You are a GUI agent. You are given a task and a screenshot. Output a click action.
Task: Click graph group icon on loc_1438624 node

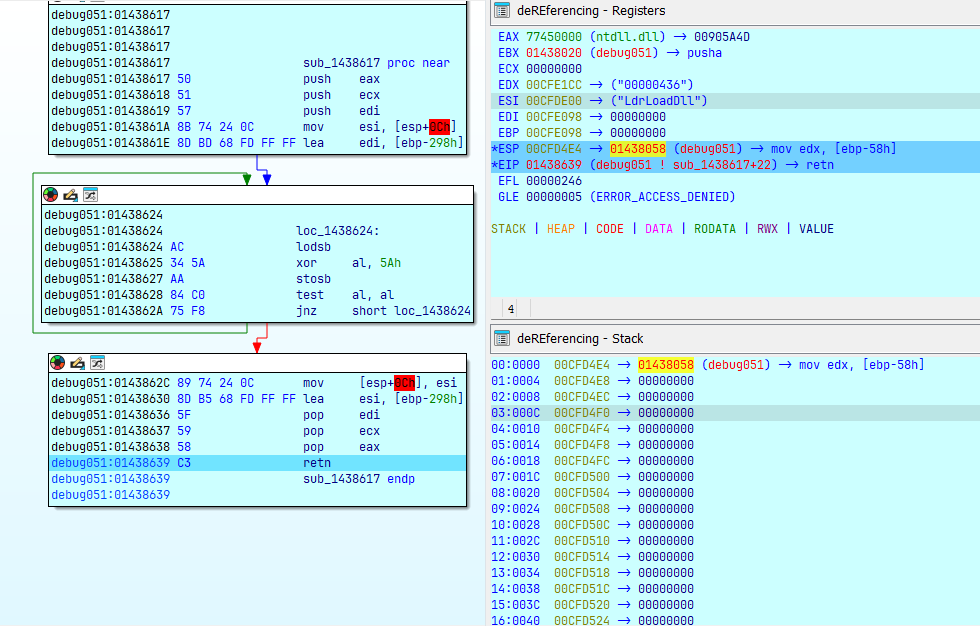point(89,195)
